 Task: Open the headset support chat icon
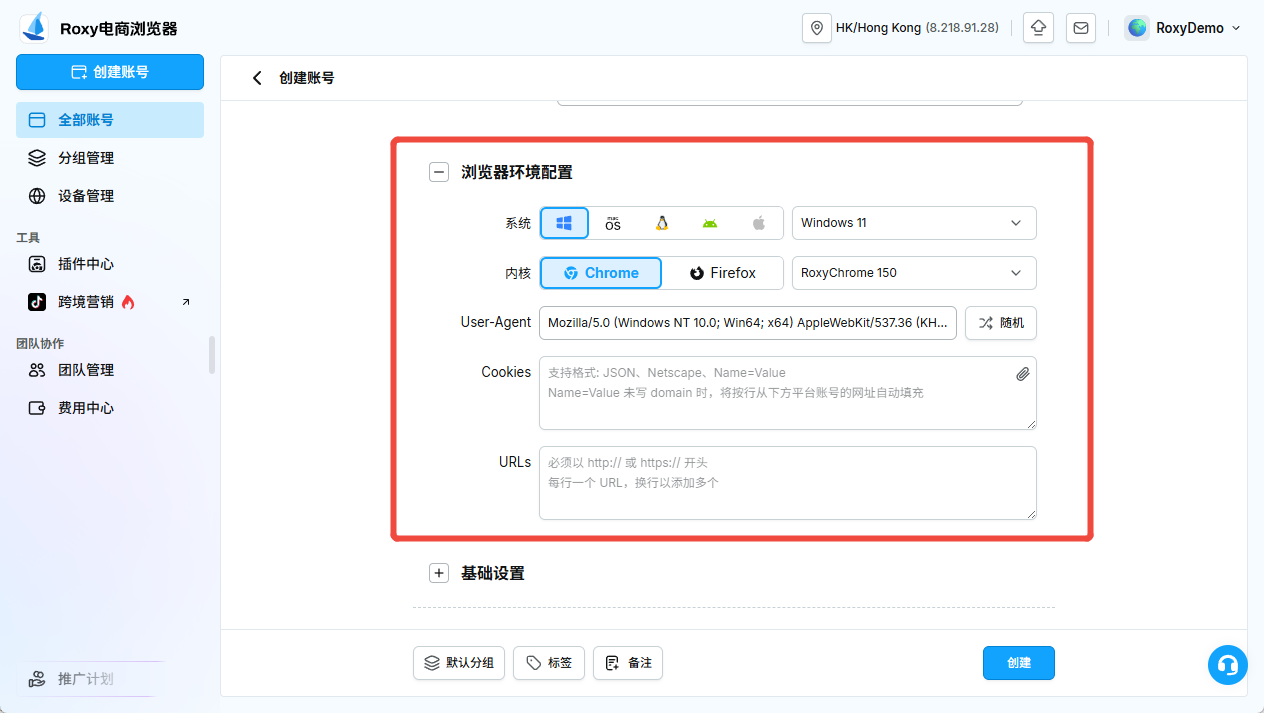[1227, 664]
